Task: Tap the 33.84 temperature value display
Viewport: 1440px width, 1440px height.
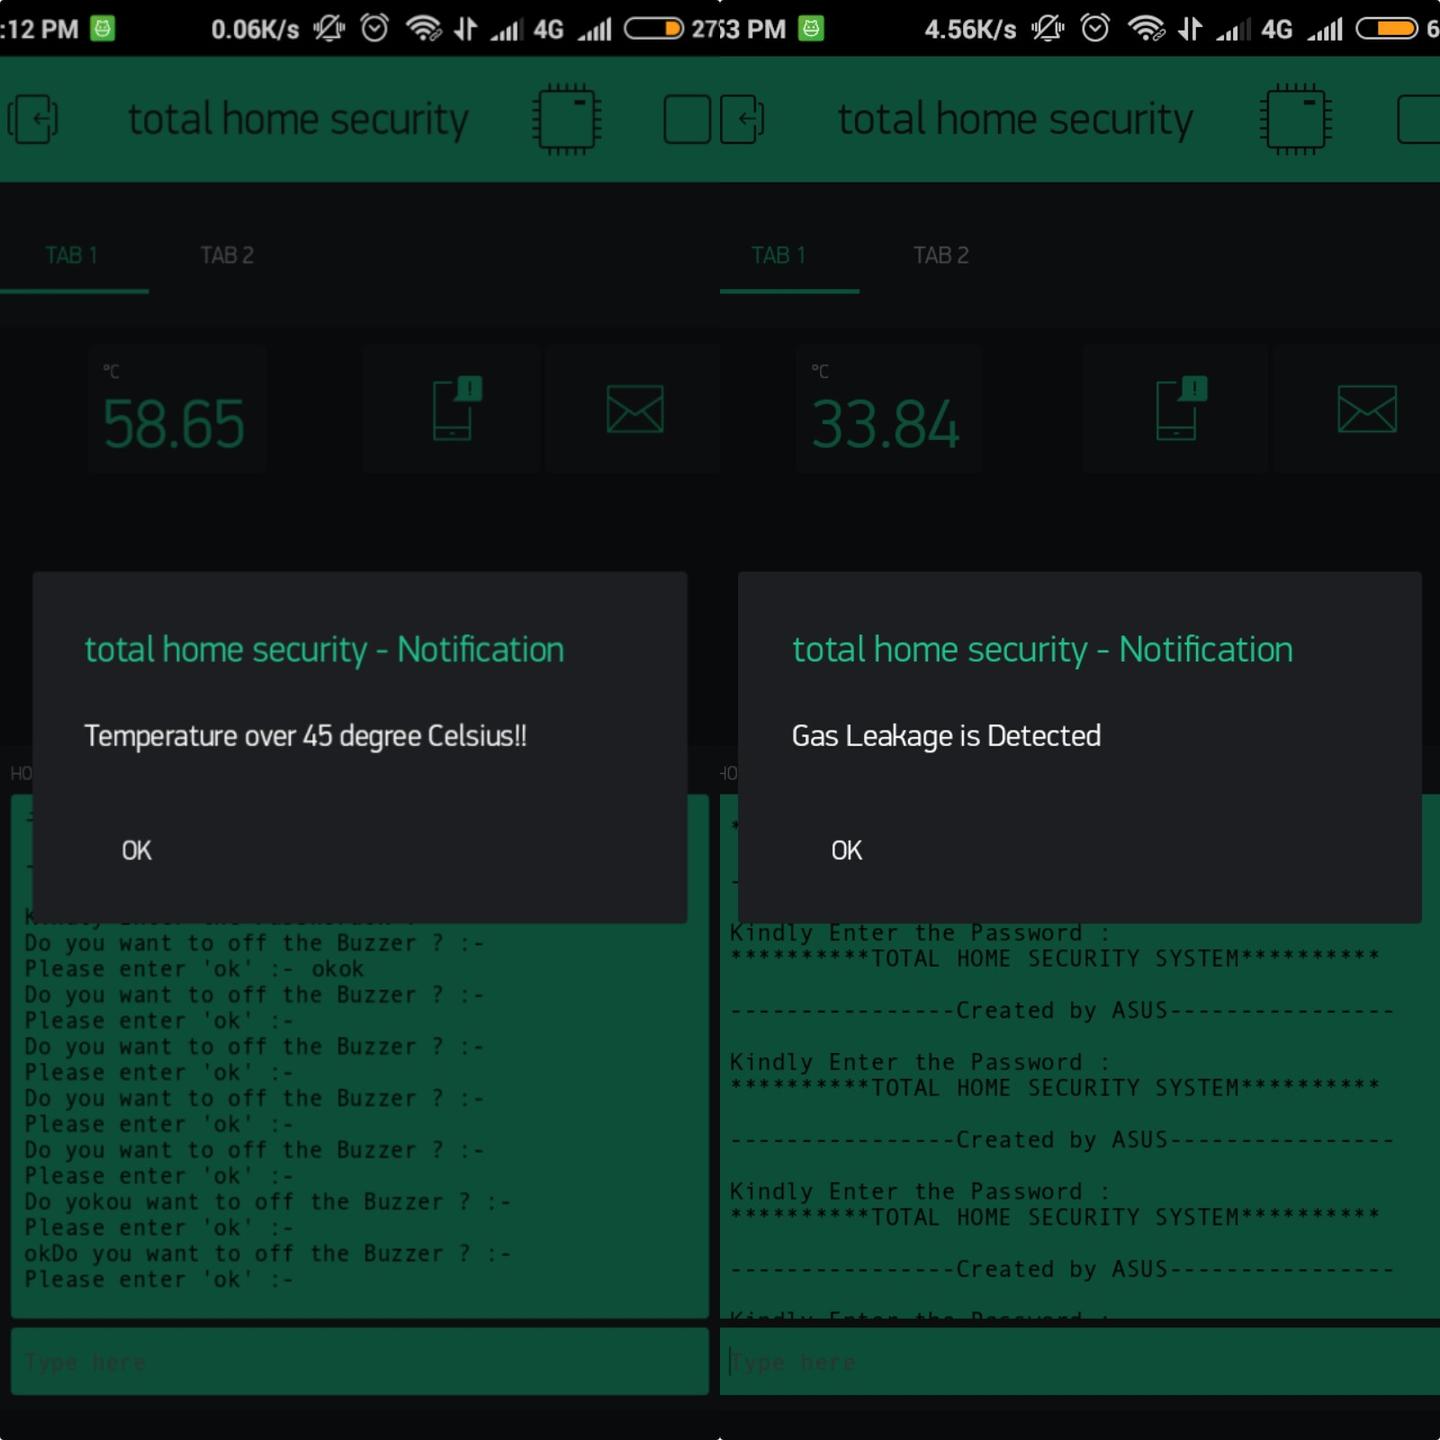Action: pyautogui.click(x=885, y=424)
